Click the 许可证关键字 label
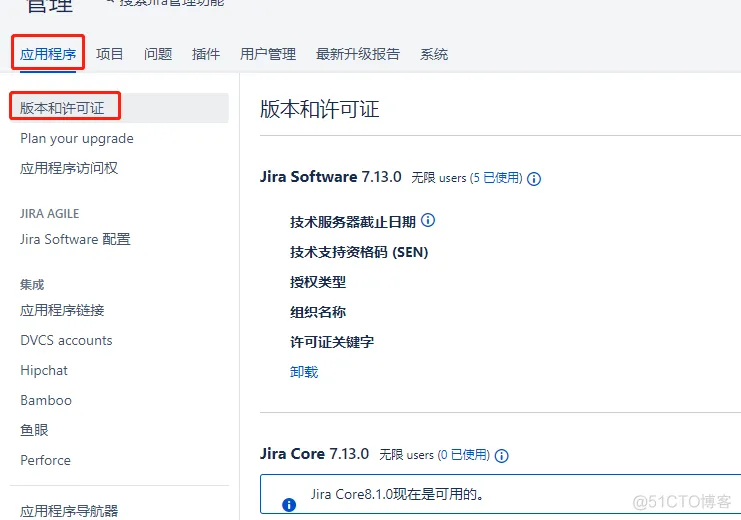 tap(332, 342)
